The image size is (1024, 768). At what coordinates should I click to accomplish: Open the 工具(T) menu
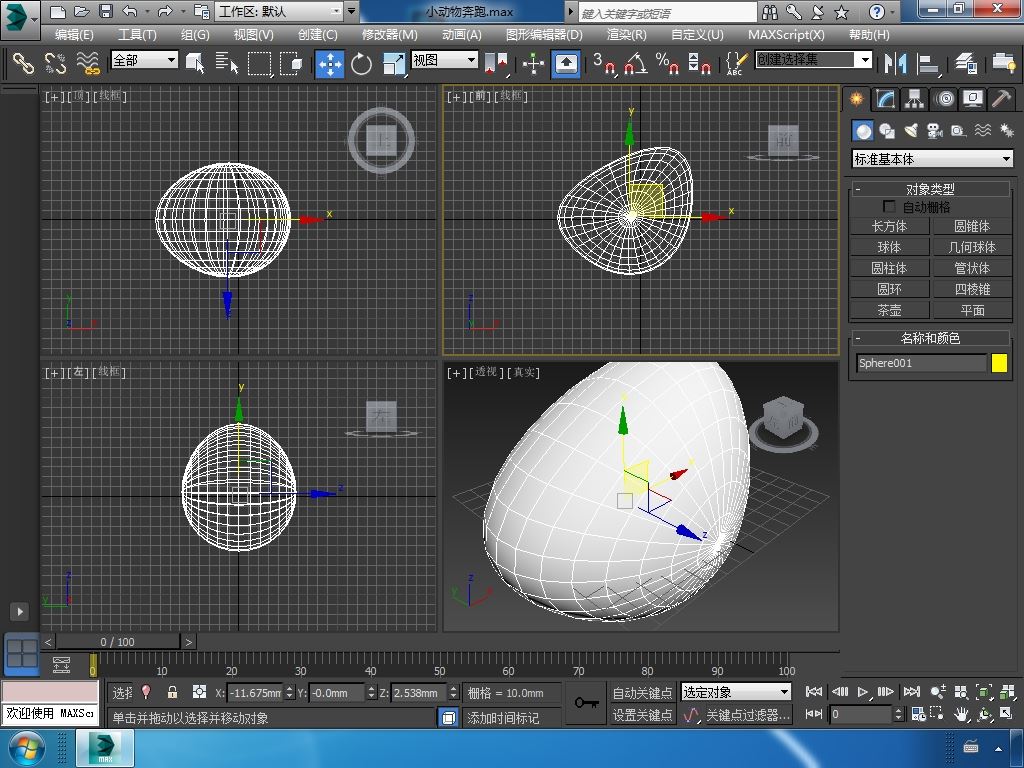[x=136, y=35]
